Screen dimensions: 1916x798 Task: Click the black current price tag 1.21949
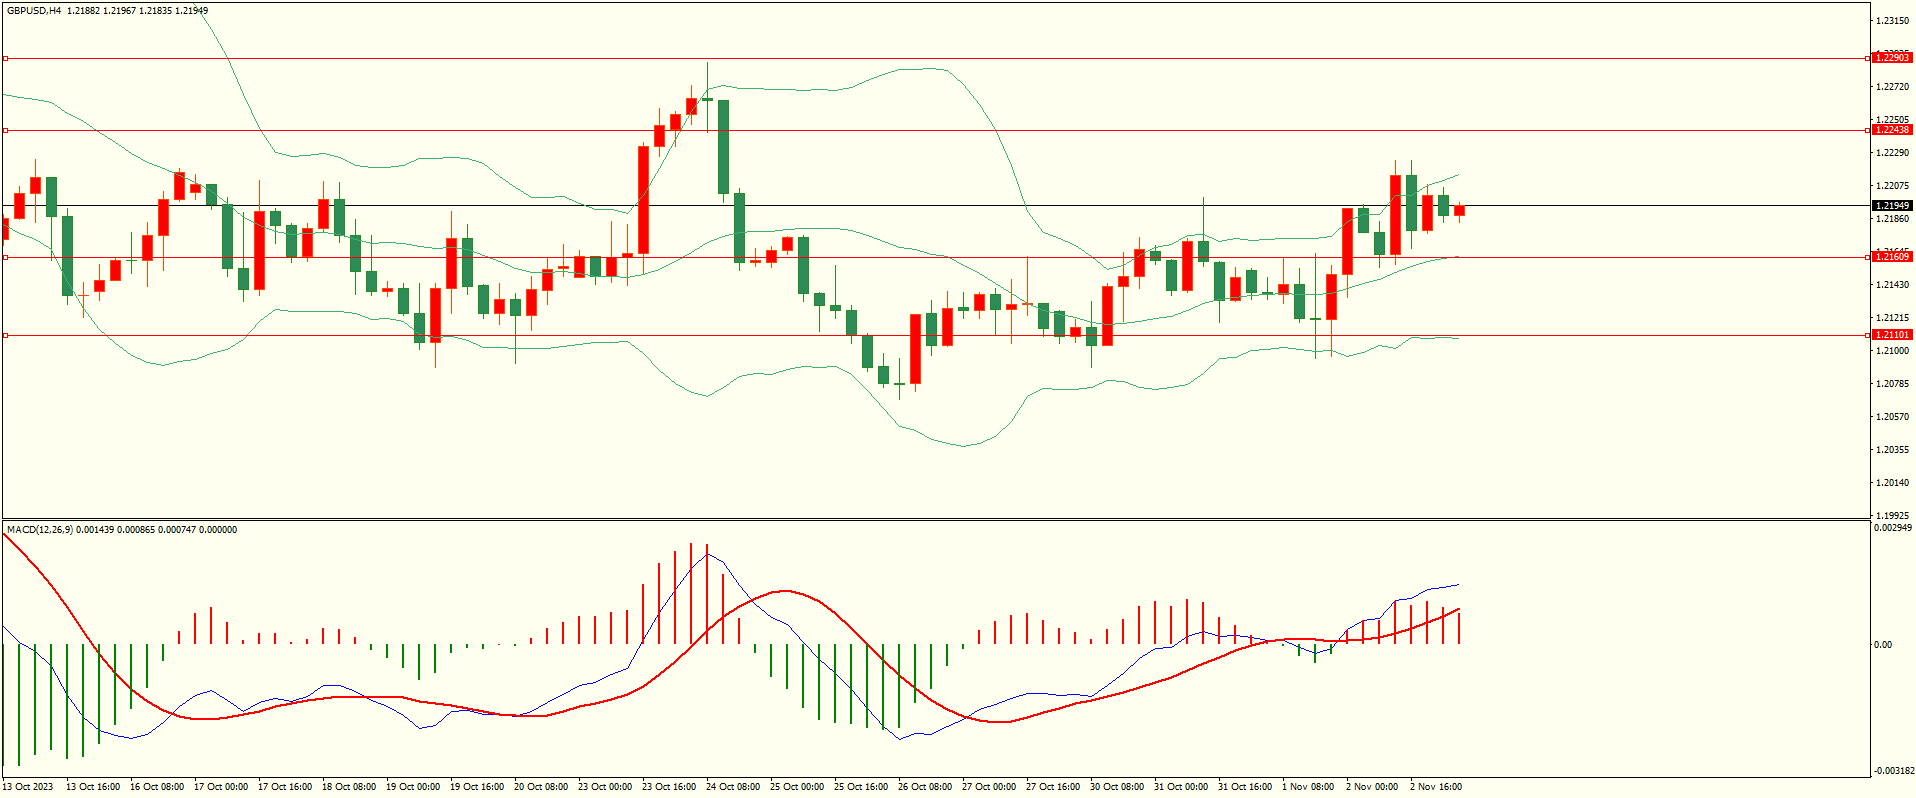(x=1891, y=206)
